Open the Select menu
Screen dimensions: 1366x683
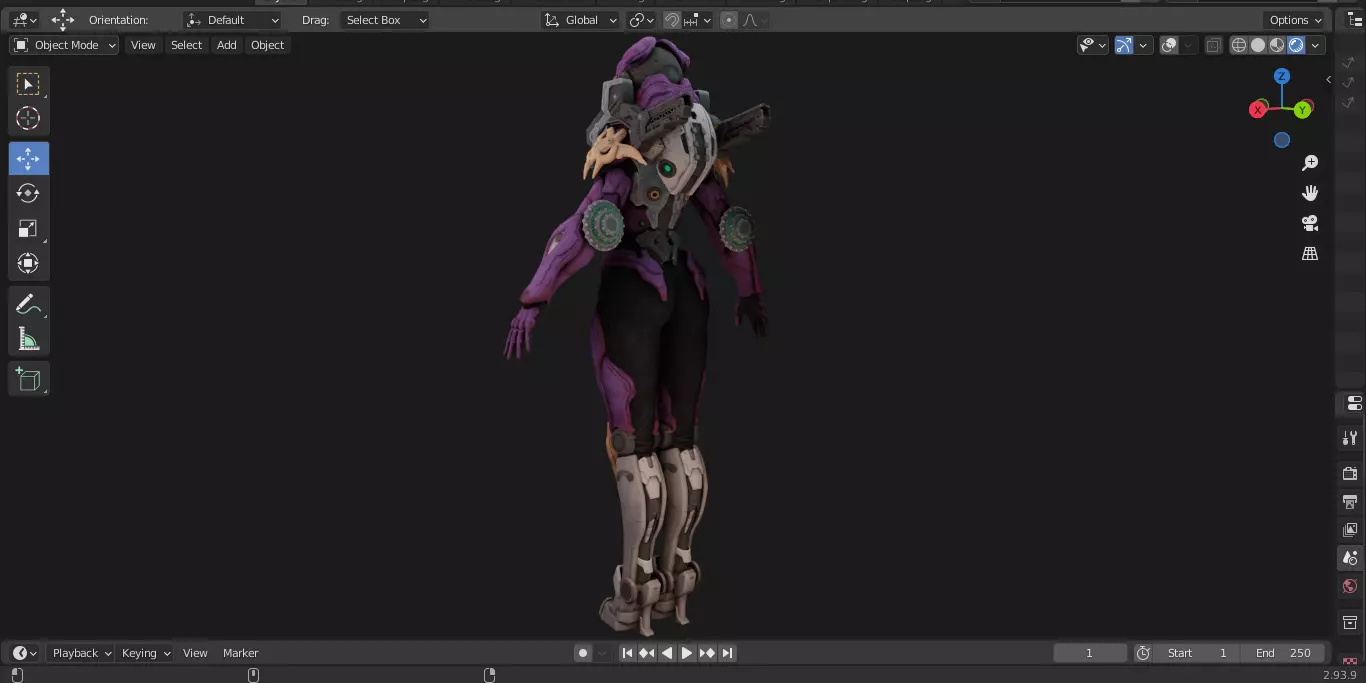click(186, 45)
